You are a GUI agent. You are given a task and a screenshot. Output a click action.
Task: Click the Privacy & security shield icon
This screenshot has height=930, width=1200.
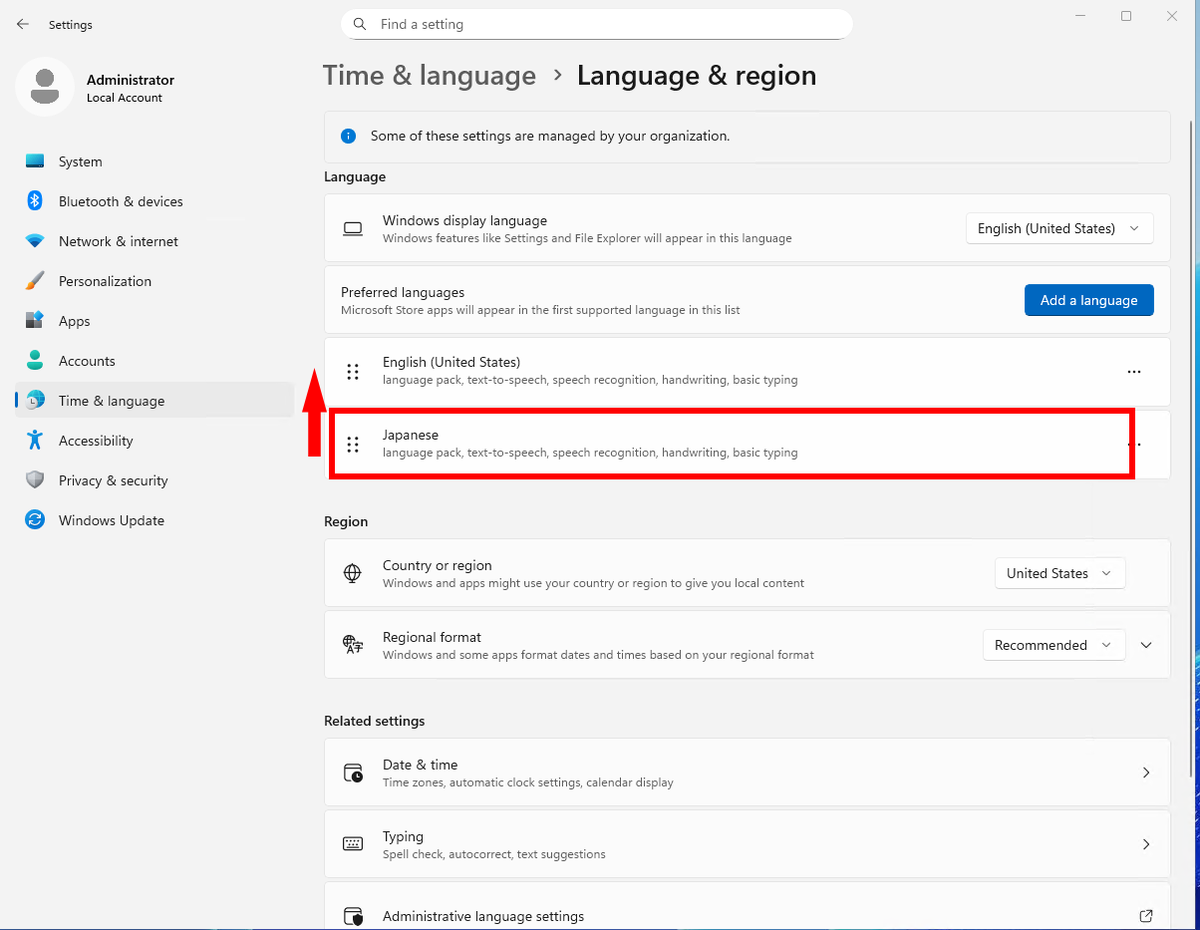[x=35, y=480]
